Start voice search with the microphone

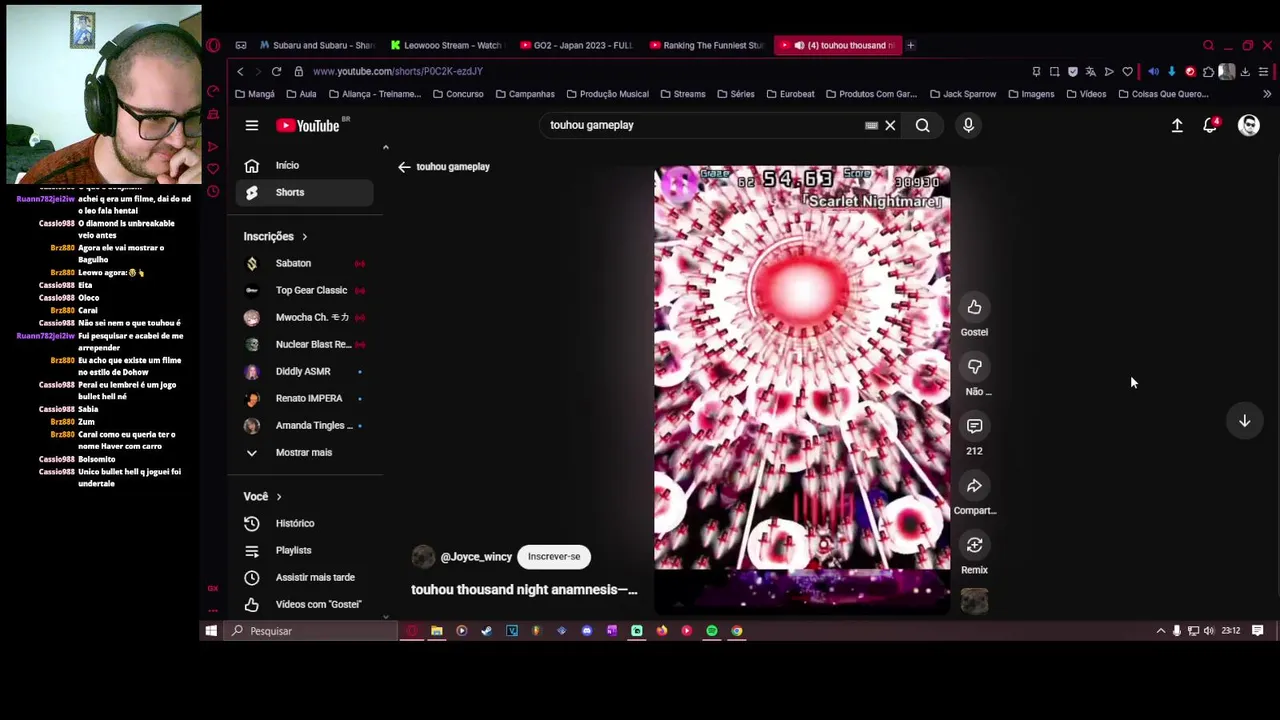pos(968,125)
